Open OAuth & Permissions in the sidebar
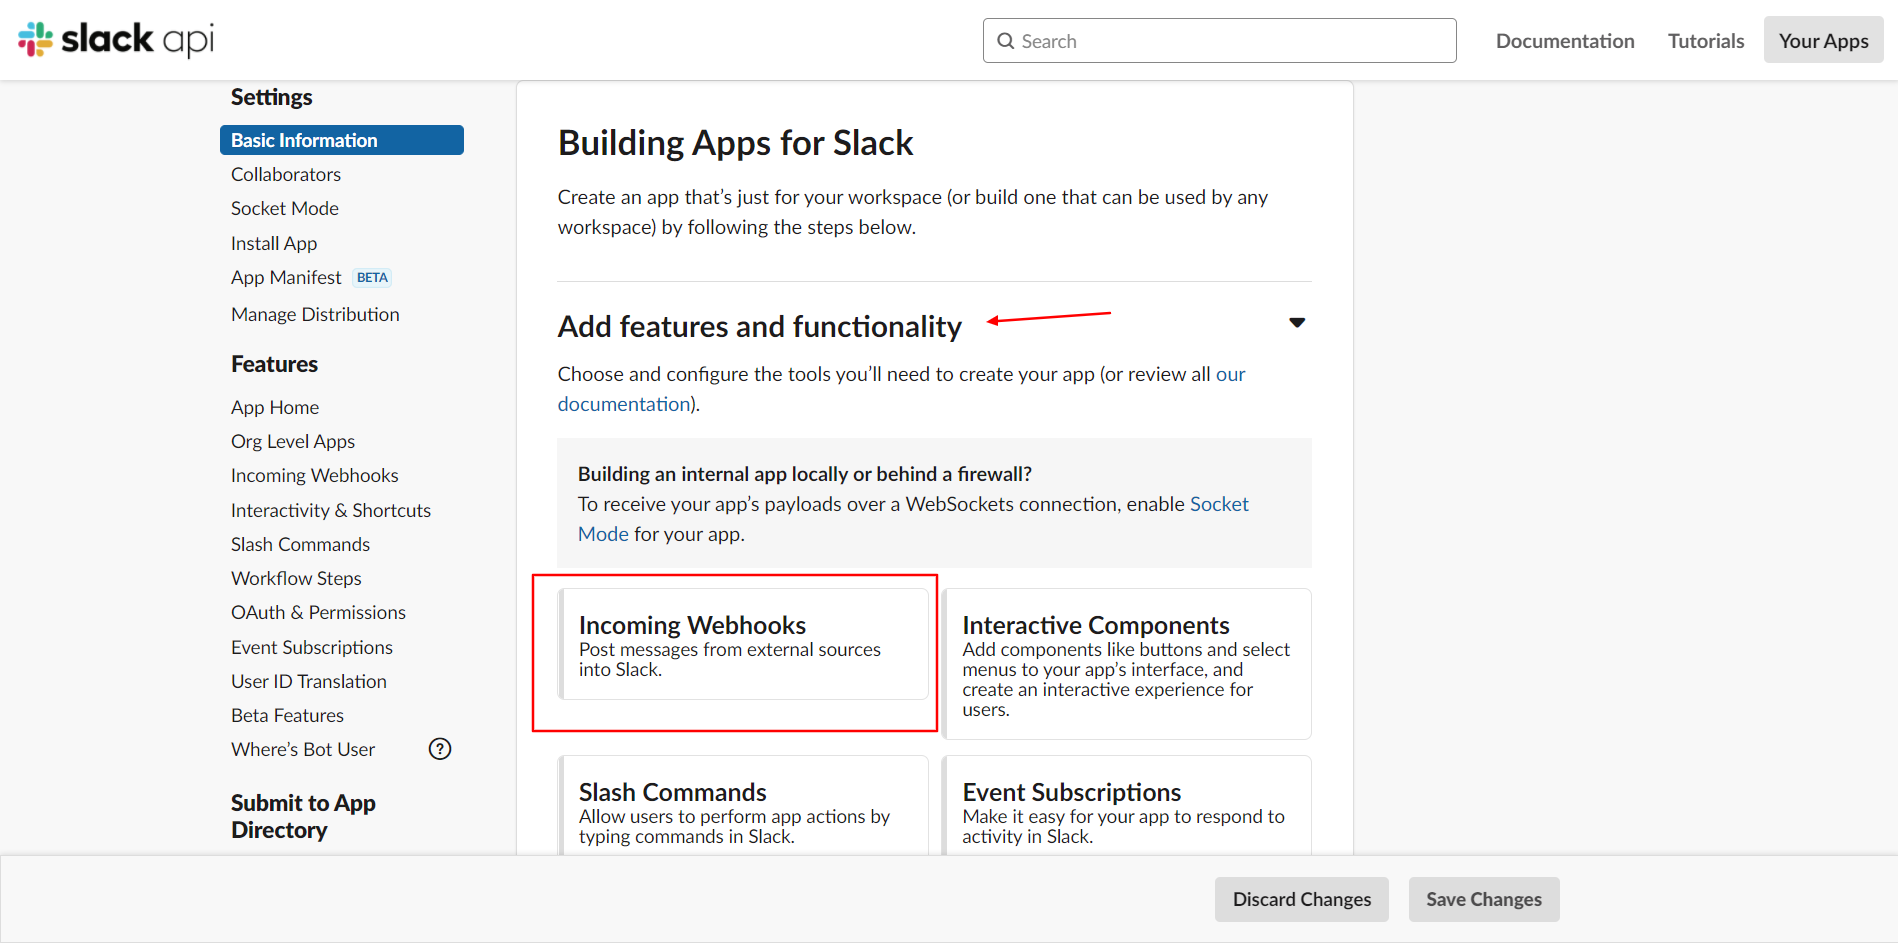The height and width of the screenshot is (943, 1898). point(318,612)
